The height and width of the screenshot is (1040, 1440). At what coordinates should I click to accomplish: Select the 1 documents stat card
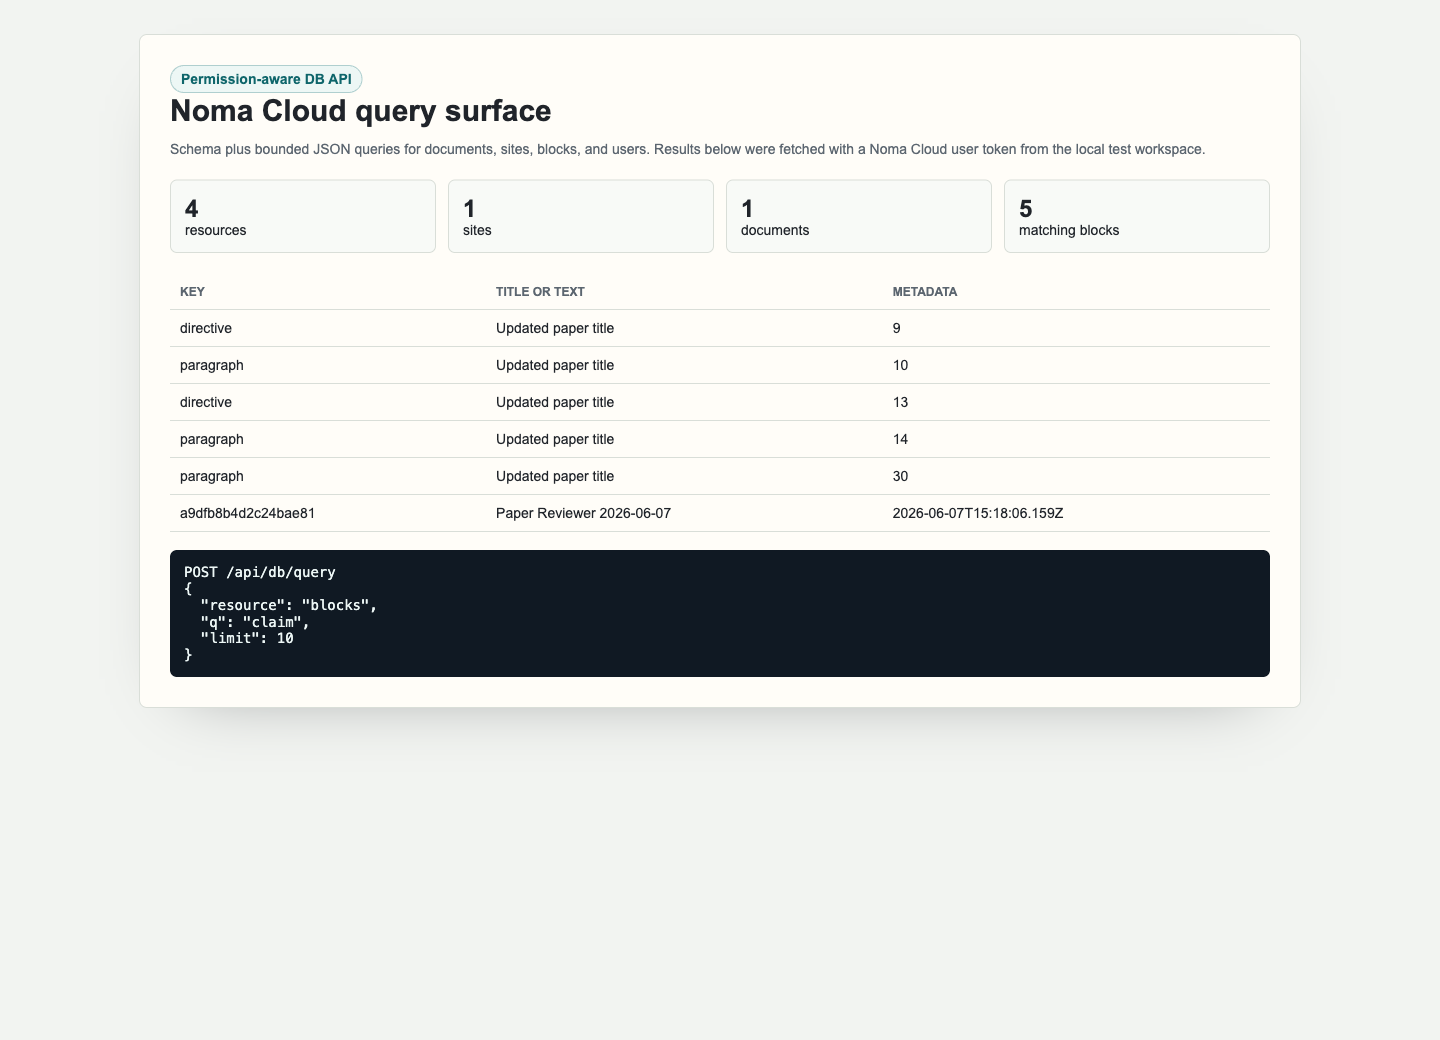[x=859, y=216]
